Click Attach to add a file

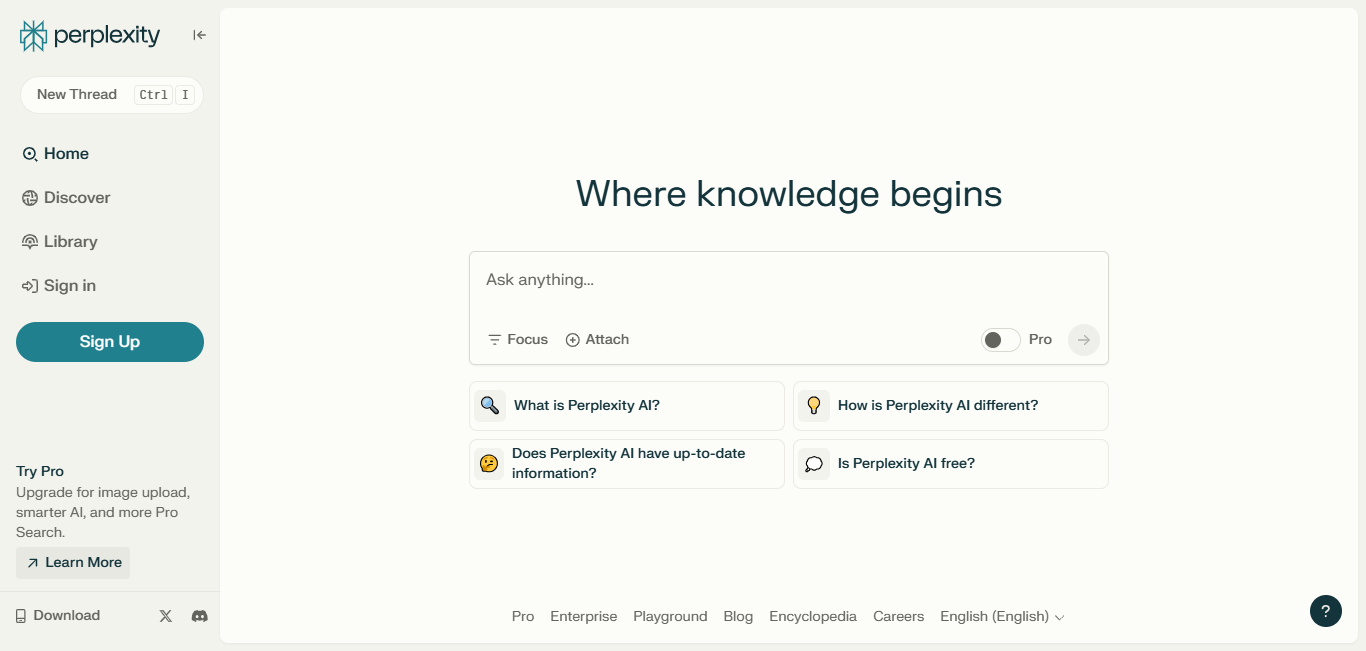click(597, 340)
